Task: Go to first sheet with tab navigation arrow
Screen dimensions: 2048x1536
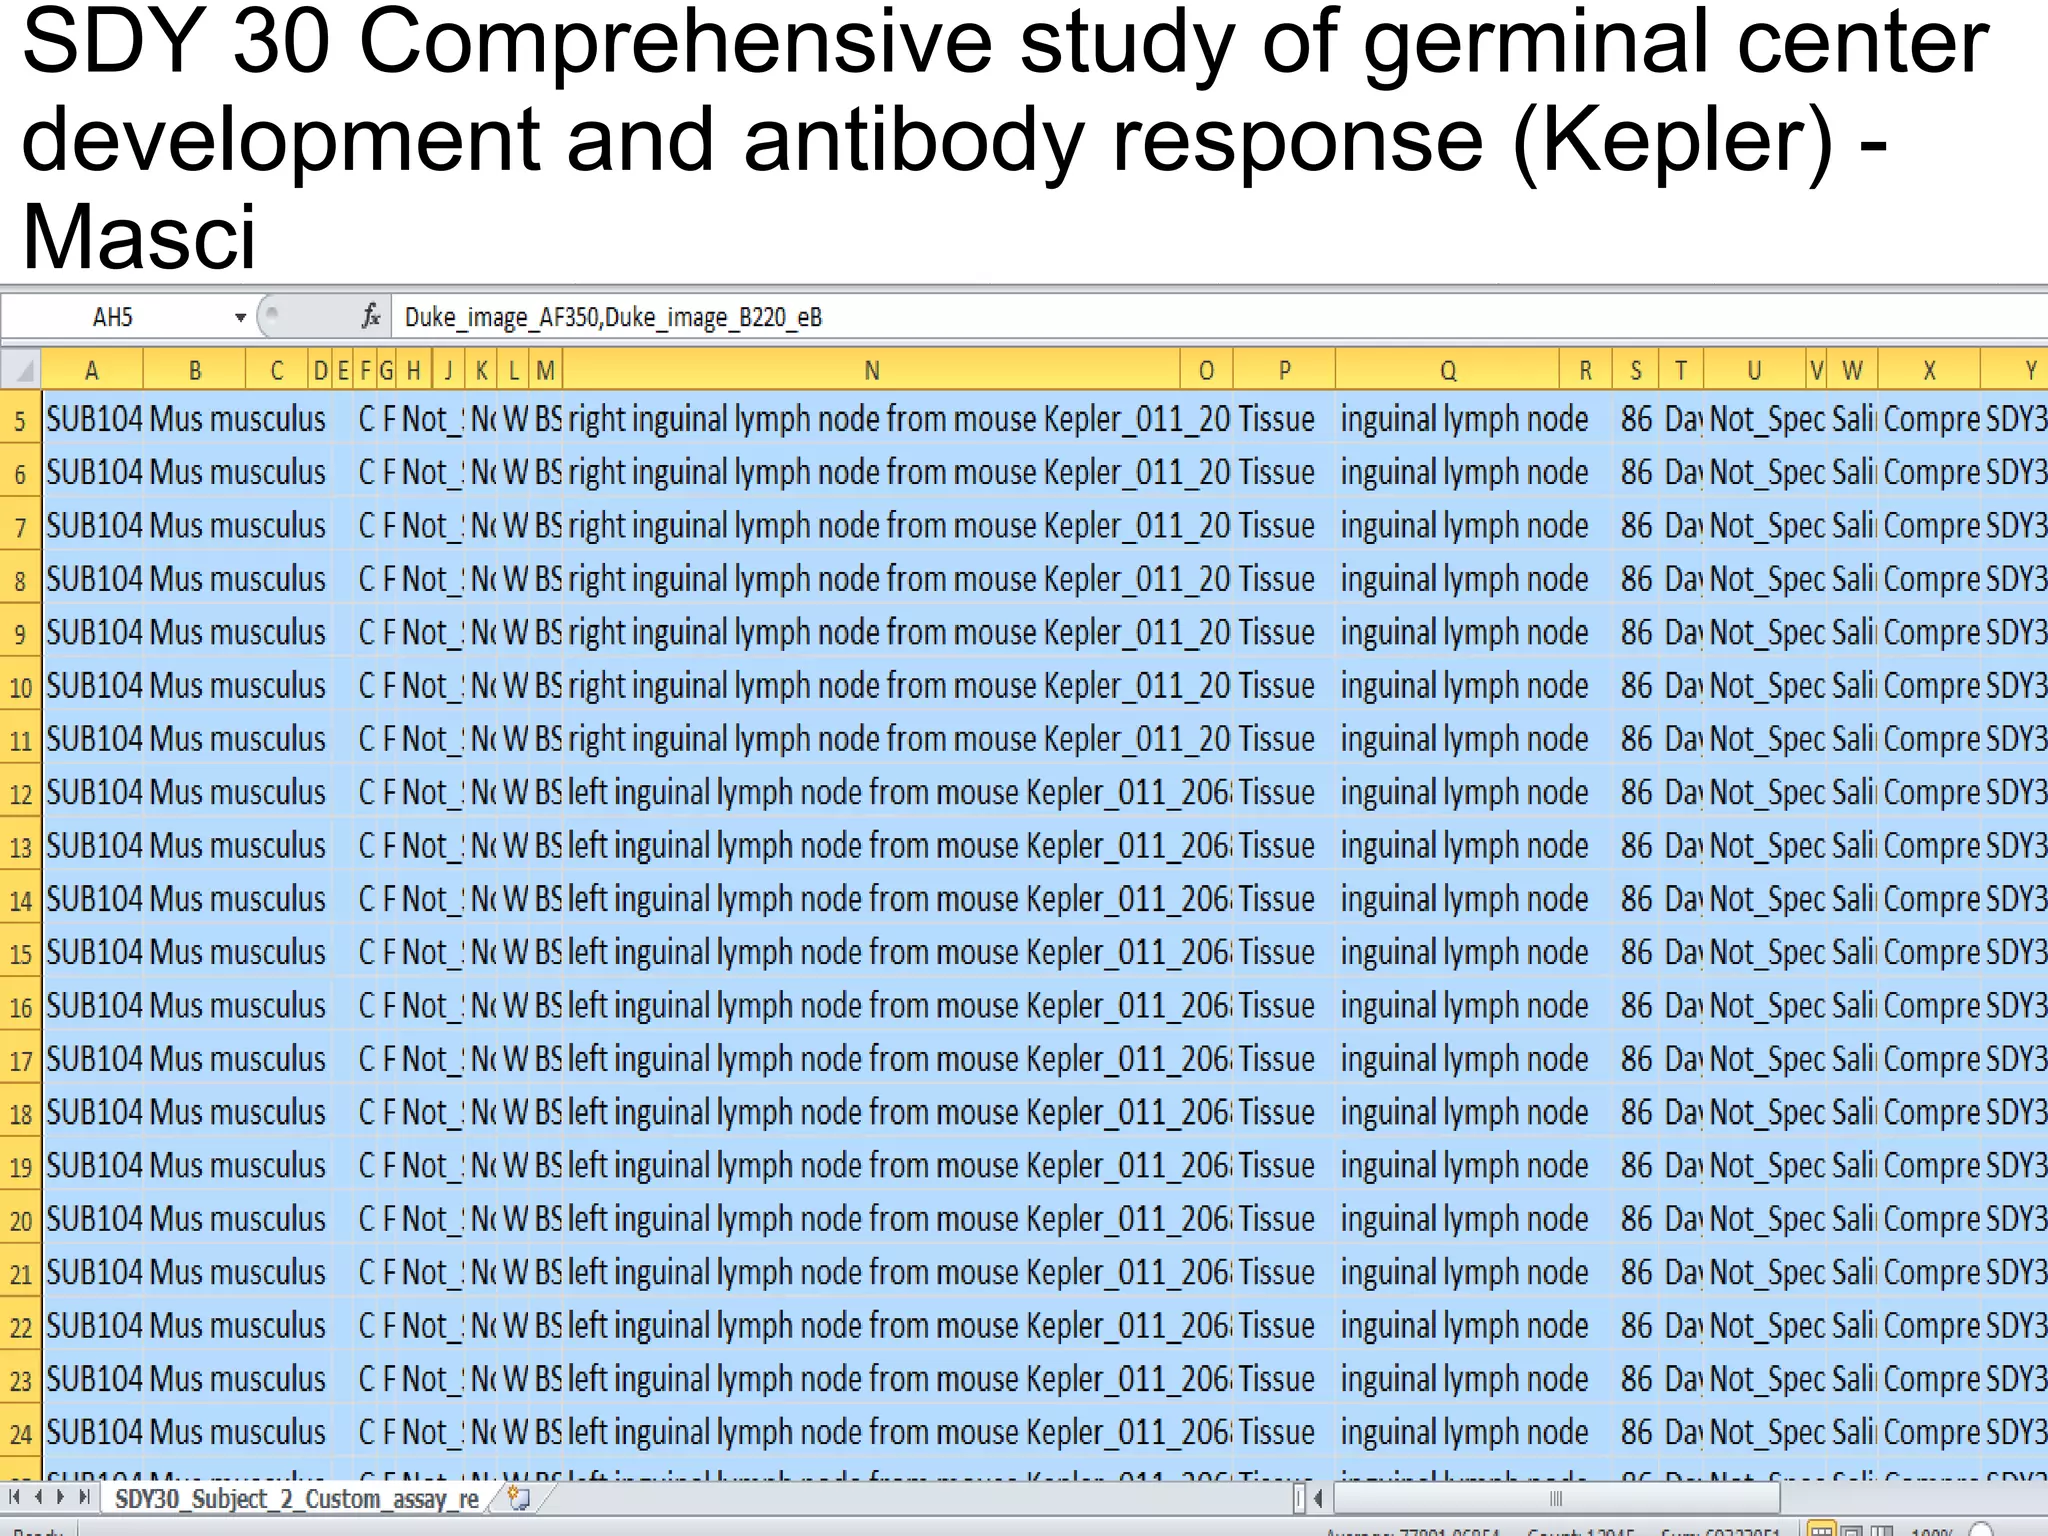Action: pyautogui.click(x=15, y=1497)
